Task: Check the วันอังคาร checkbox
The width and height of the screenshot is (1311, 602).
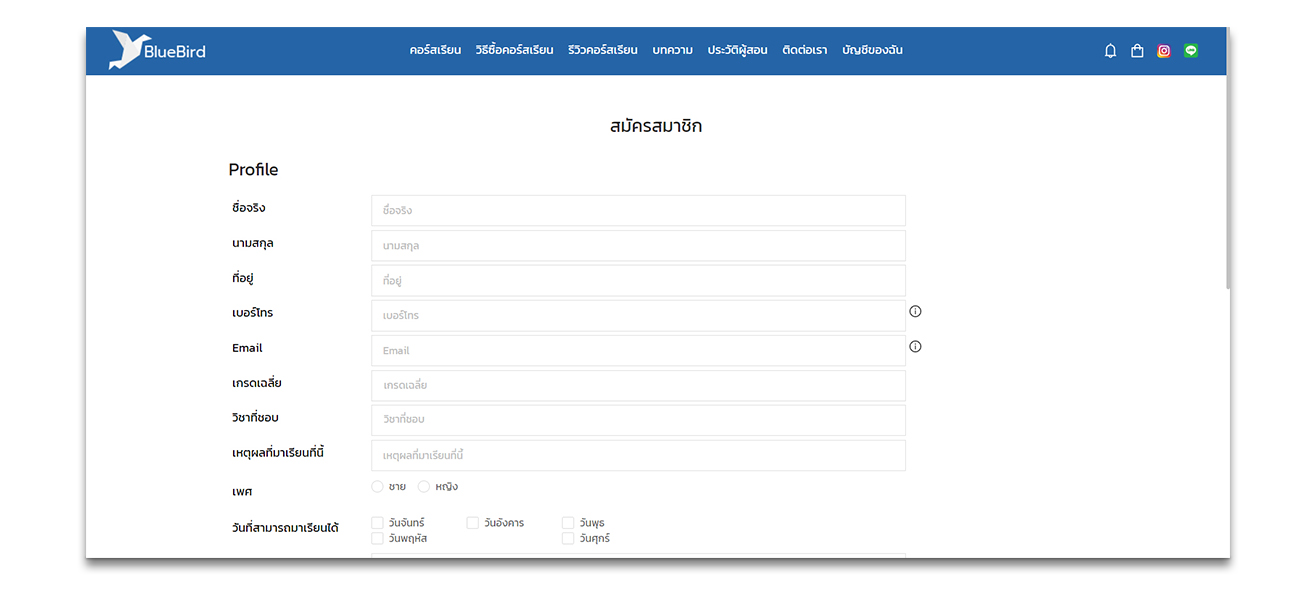Action: coord(473,523)
